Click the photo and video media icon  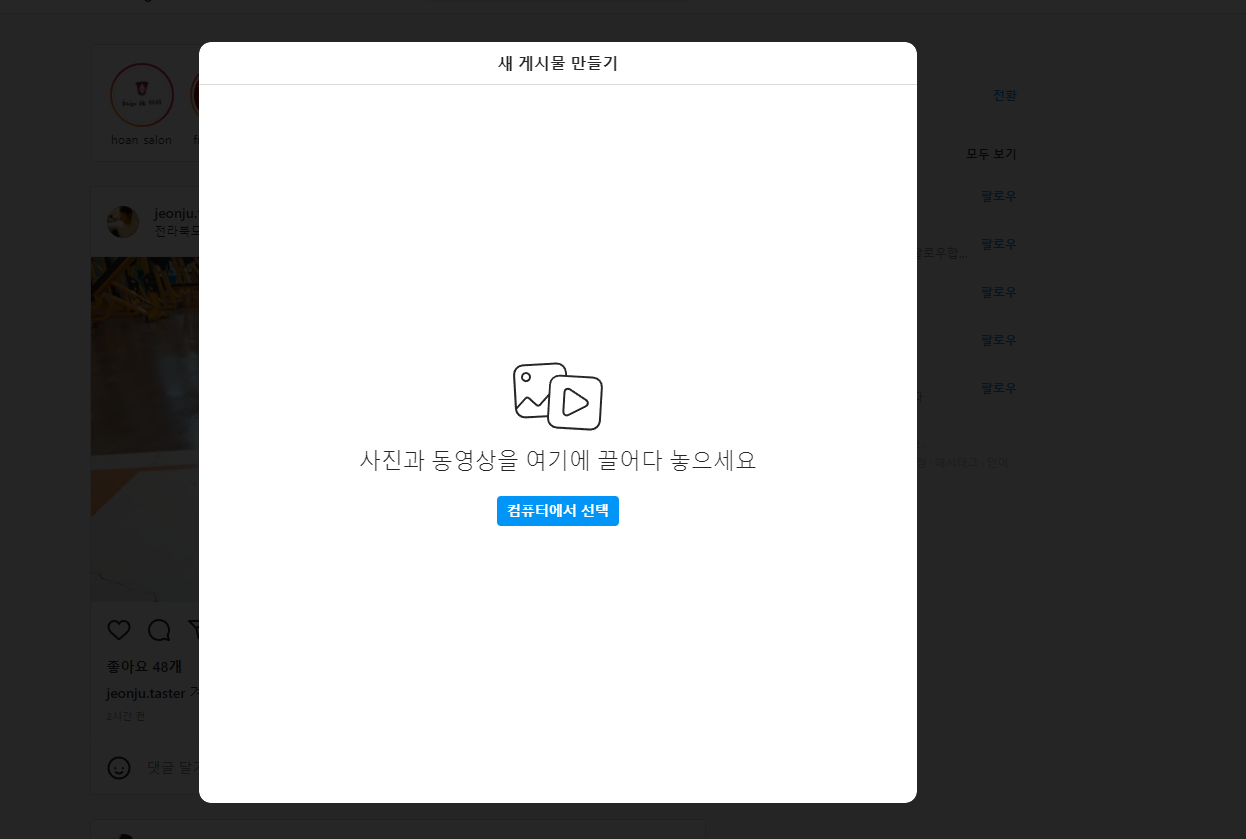(558, 396)
